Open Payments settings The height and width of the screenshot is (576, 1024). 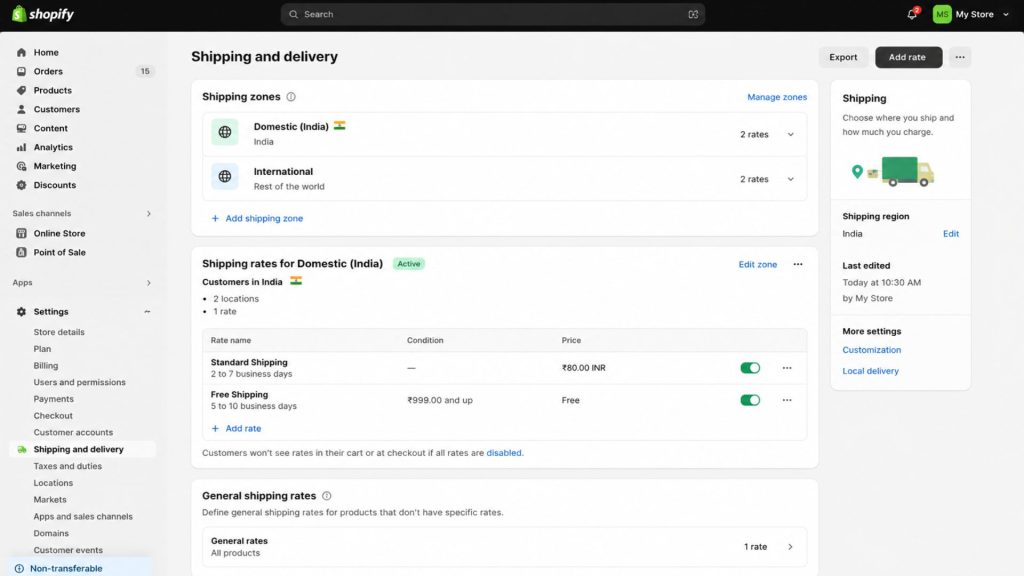[x=54, y=398]
